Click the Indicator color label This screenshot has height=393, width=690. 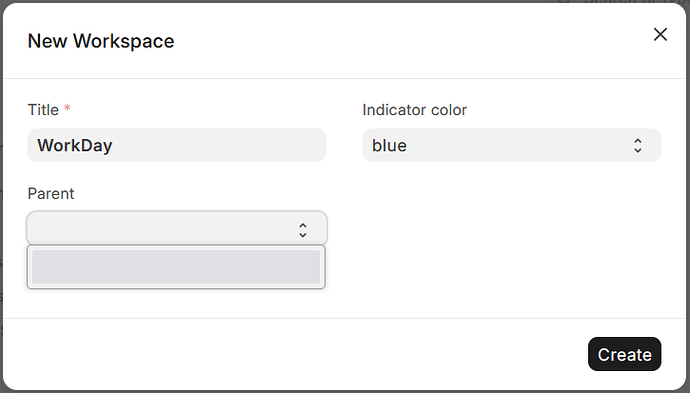(415, 110)
